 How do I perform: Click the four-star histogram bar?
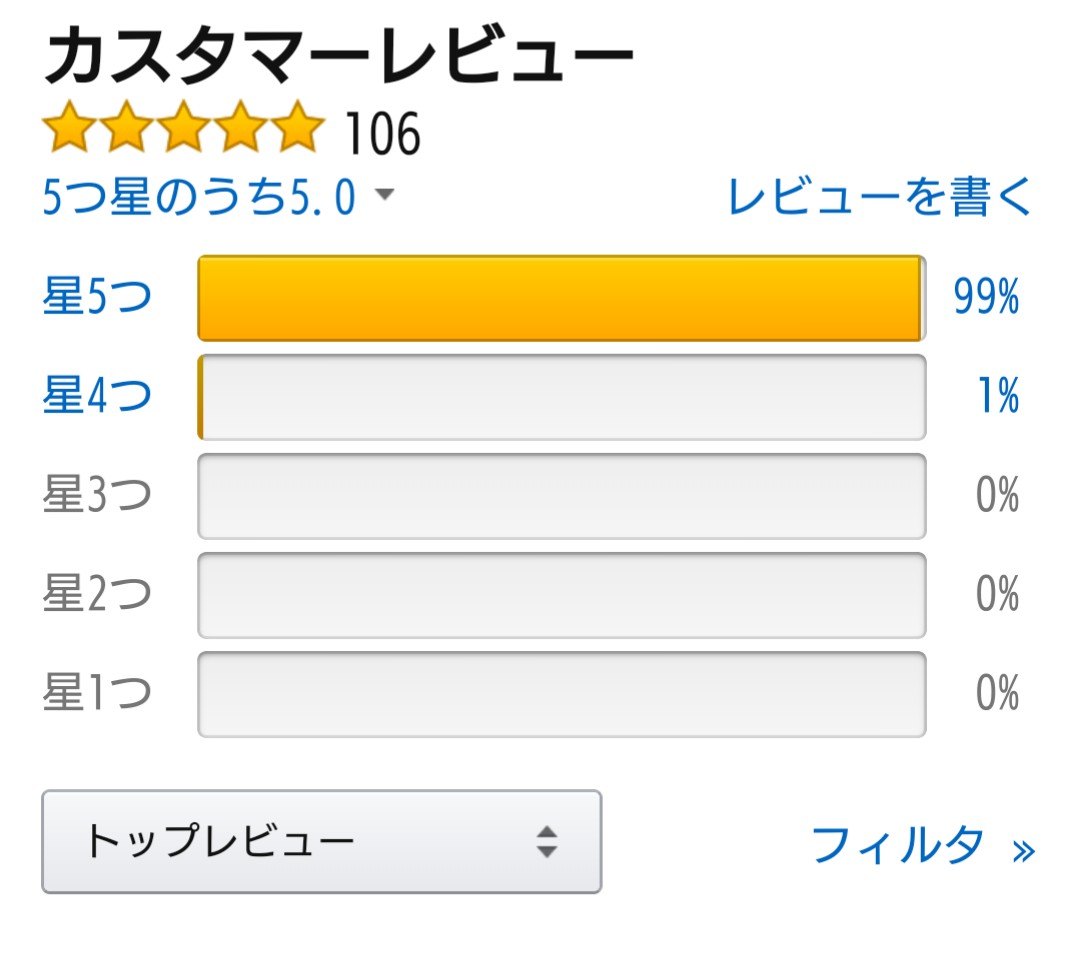tap(561, 397)
